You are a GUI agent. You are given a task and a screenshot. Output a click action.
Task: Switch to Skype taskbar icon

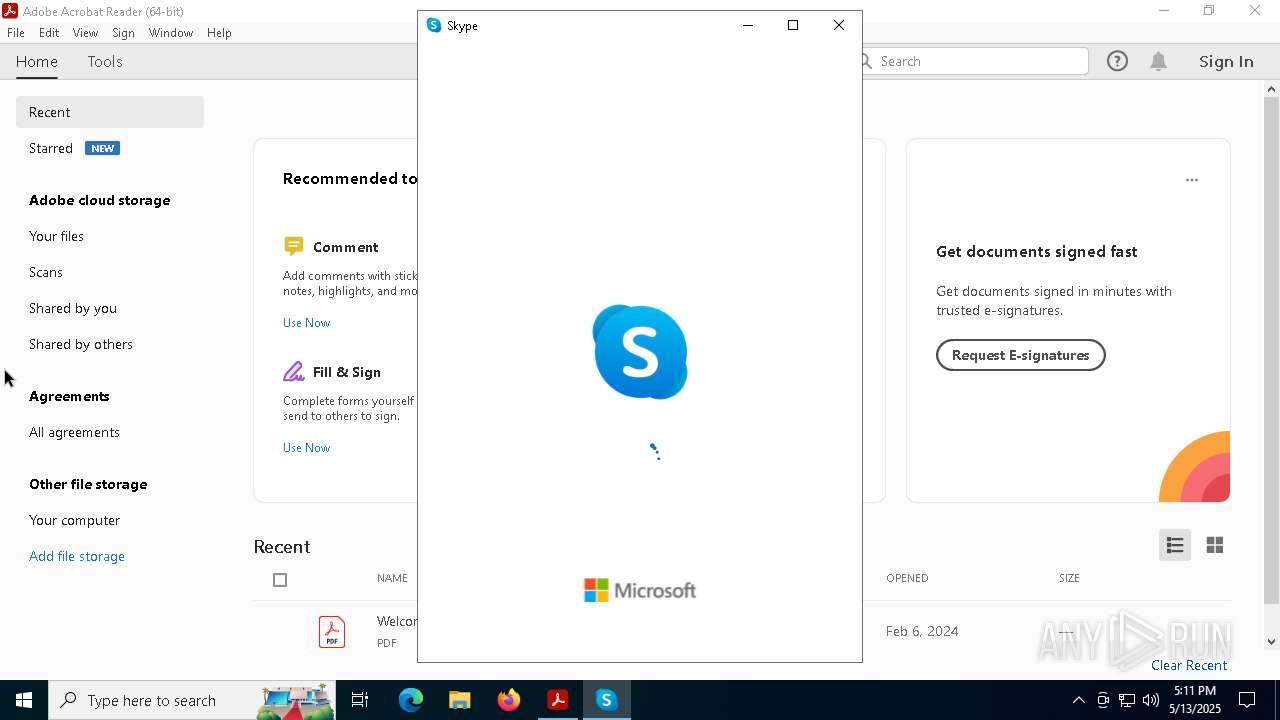click(606, 700)
